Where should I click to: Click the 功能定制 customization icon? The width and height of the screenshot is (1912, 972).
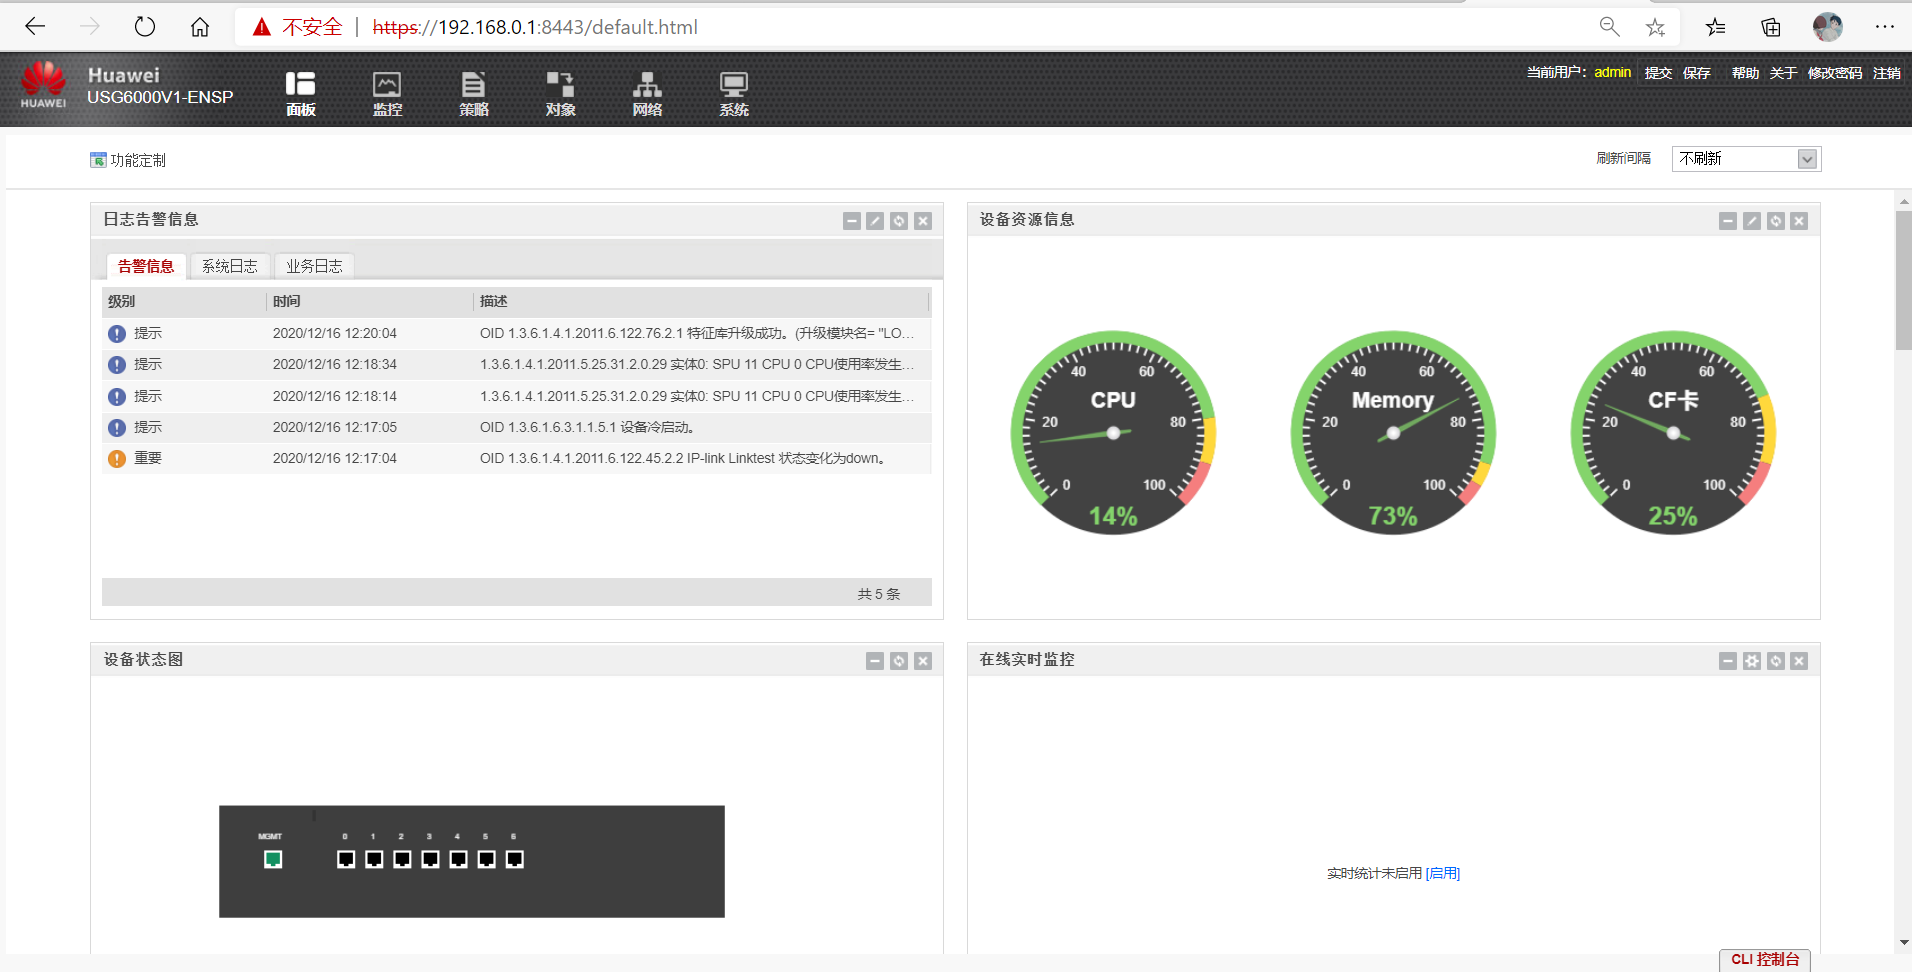point(98,159)
